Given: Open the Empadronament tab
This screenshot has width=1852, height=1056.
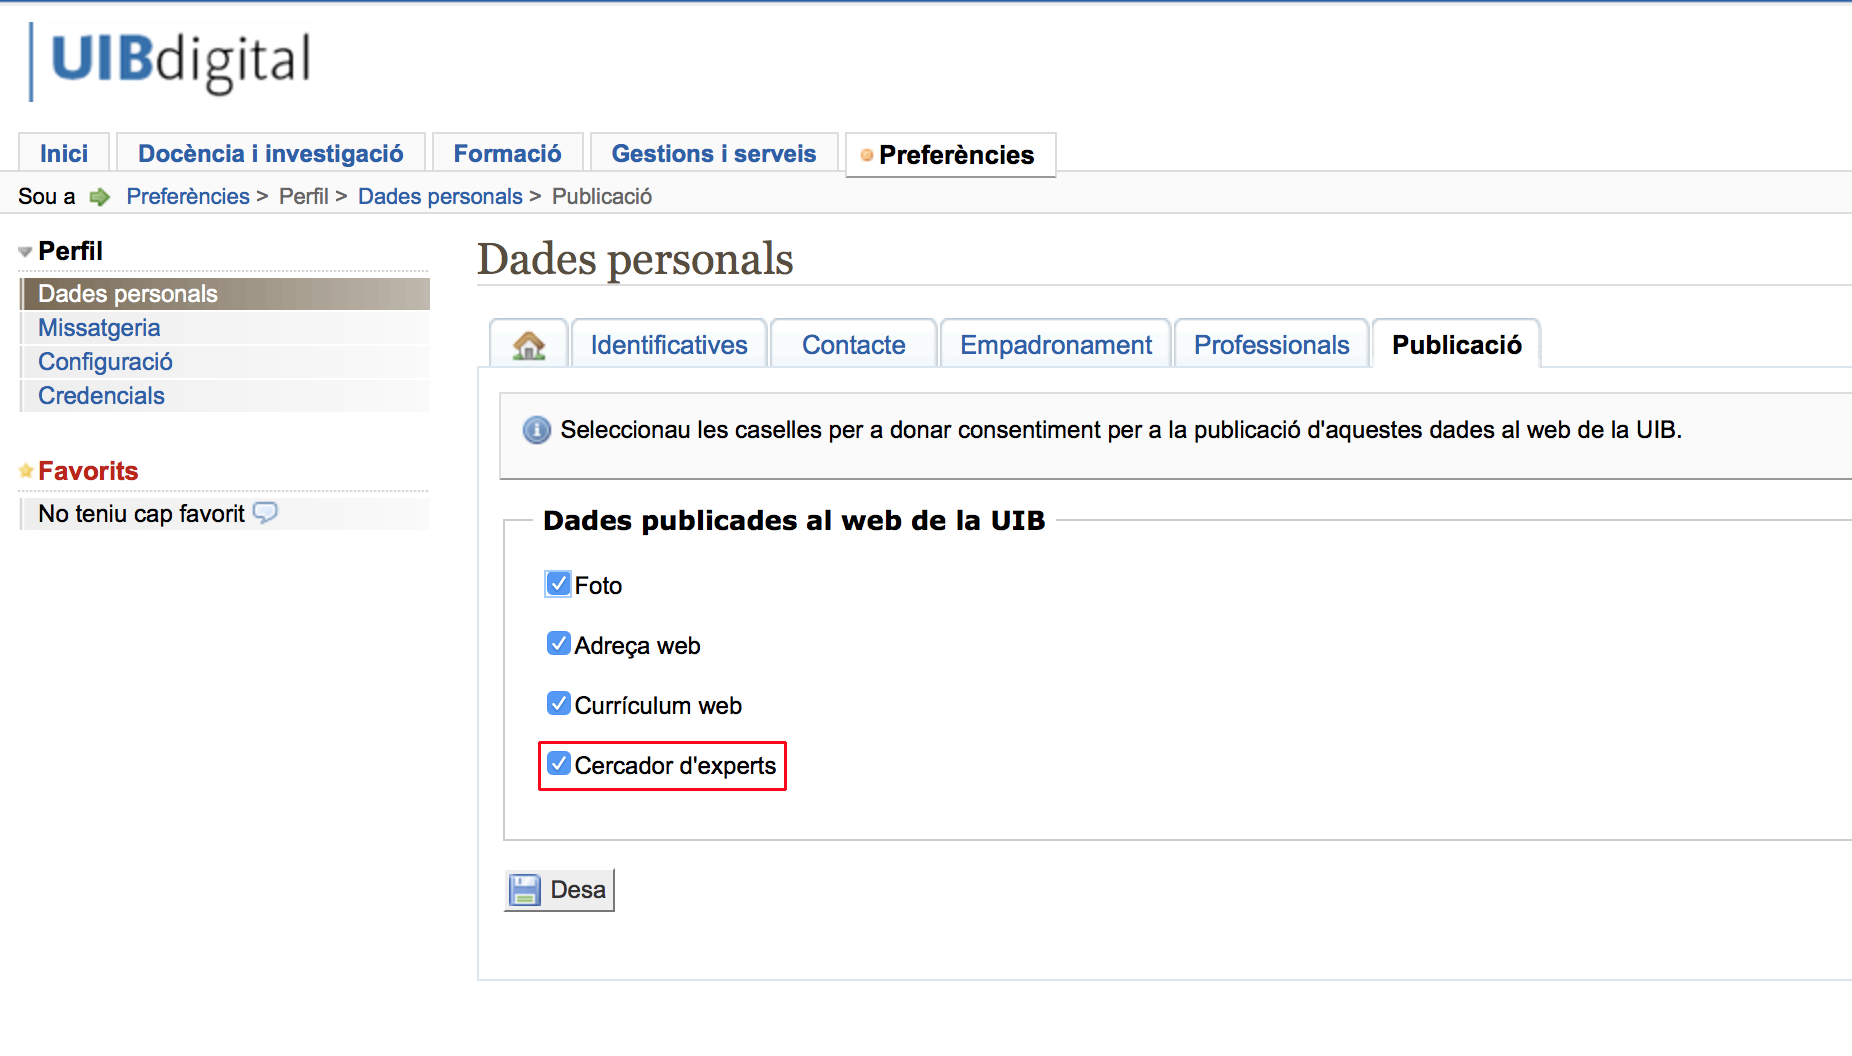Looking at the screenshot, I should click(1056, 345).
